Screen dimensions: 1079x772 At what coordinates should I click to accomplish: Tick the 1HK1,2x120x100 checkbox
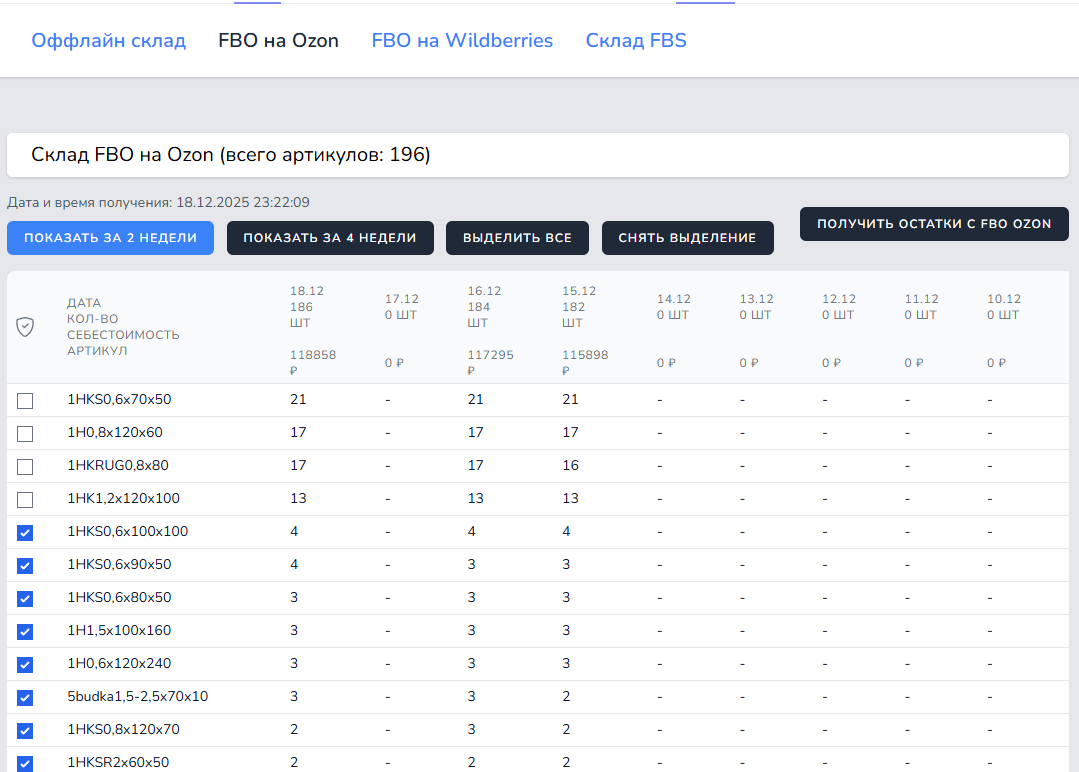25,500
